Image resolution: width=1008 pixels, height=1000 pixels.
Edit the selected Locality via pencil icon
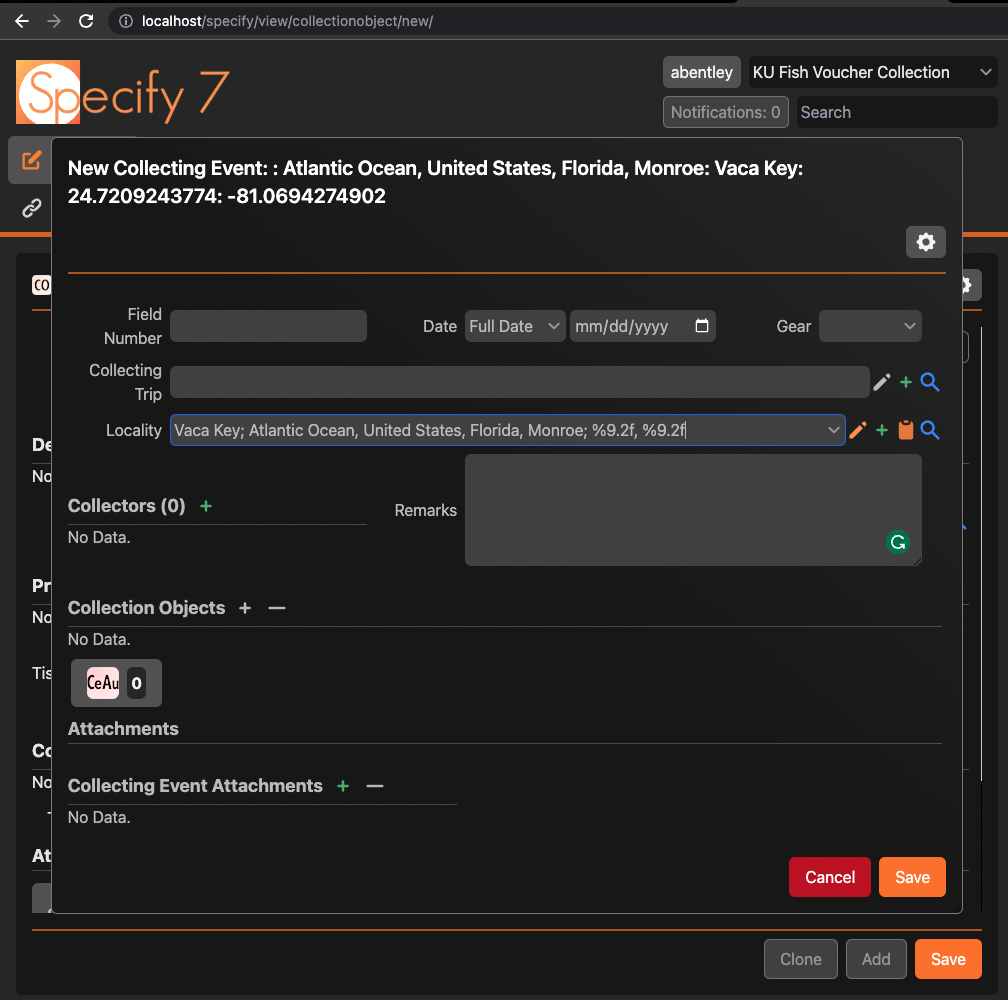click(857, 430)
